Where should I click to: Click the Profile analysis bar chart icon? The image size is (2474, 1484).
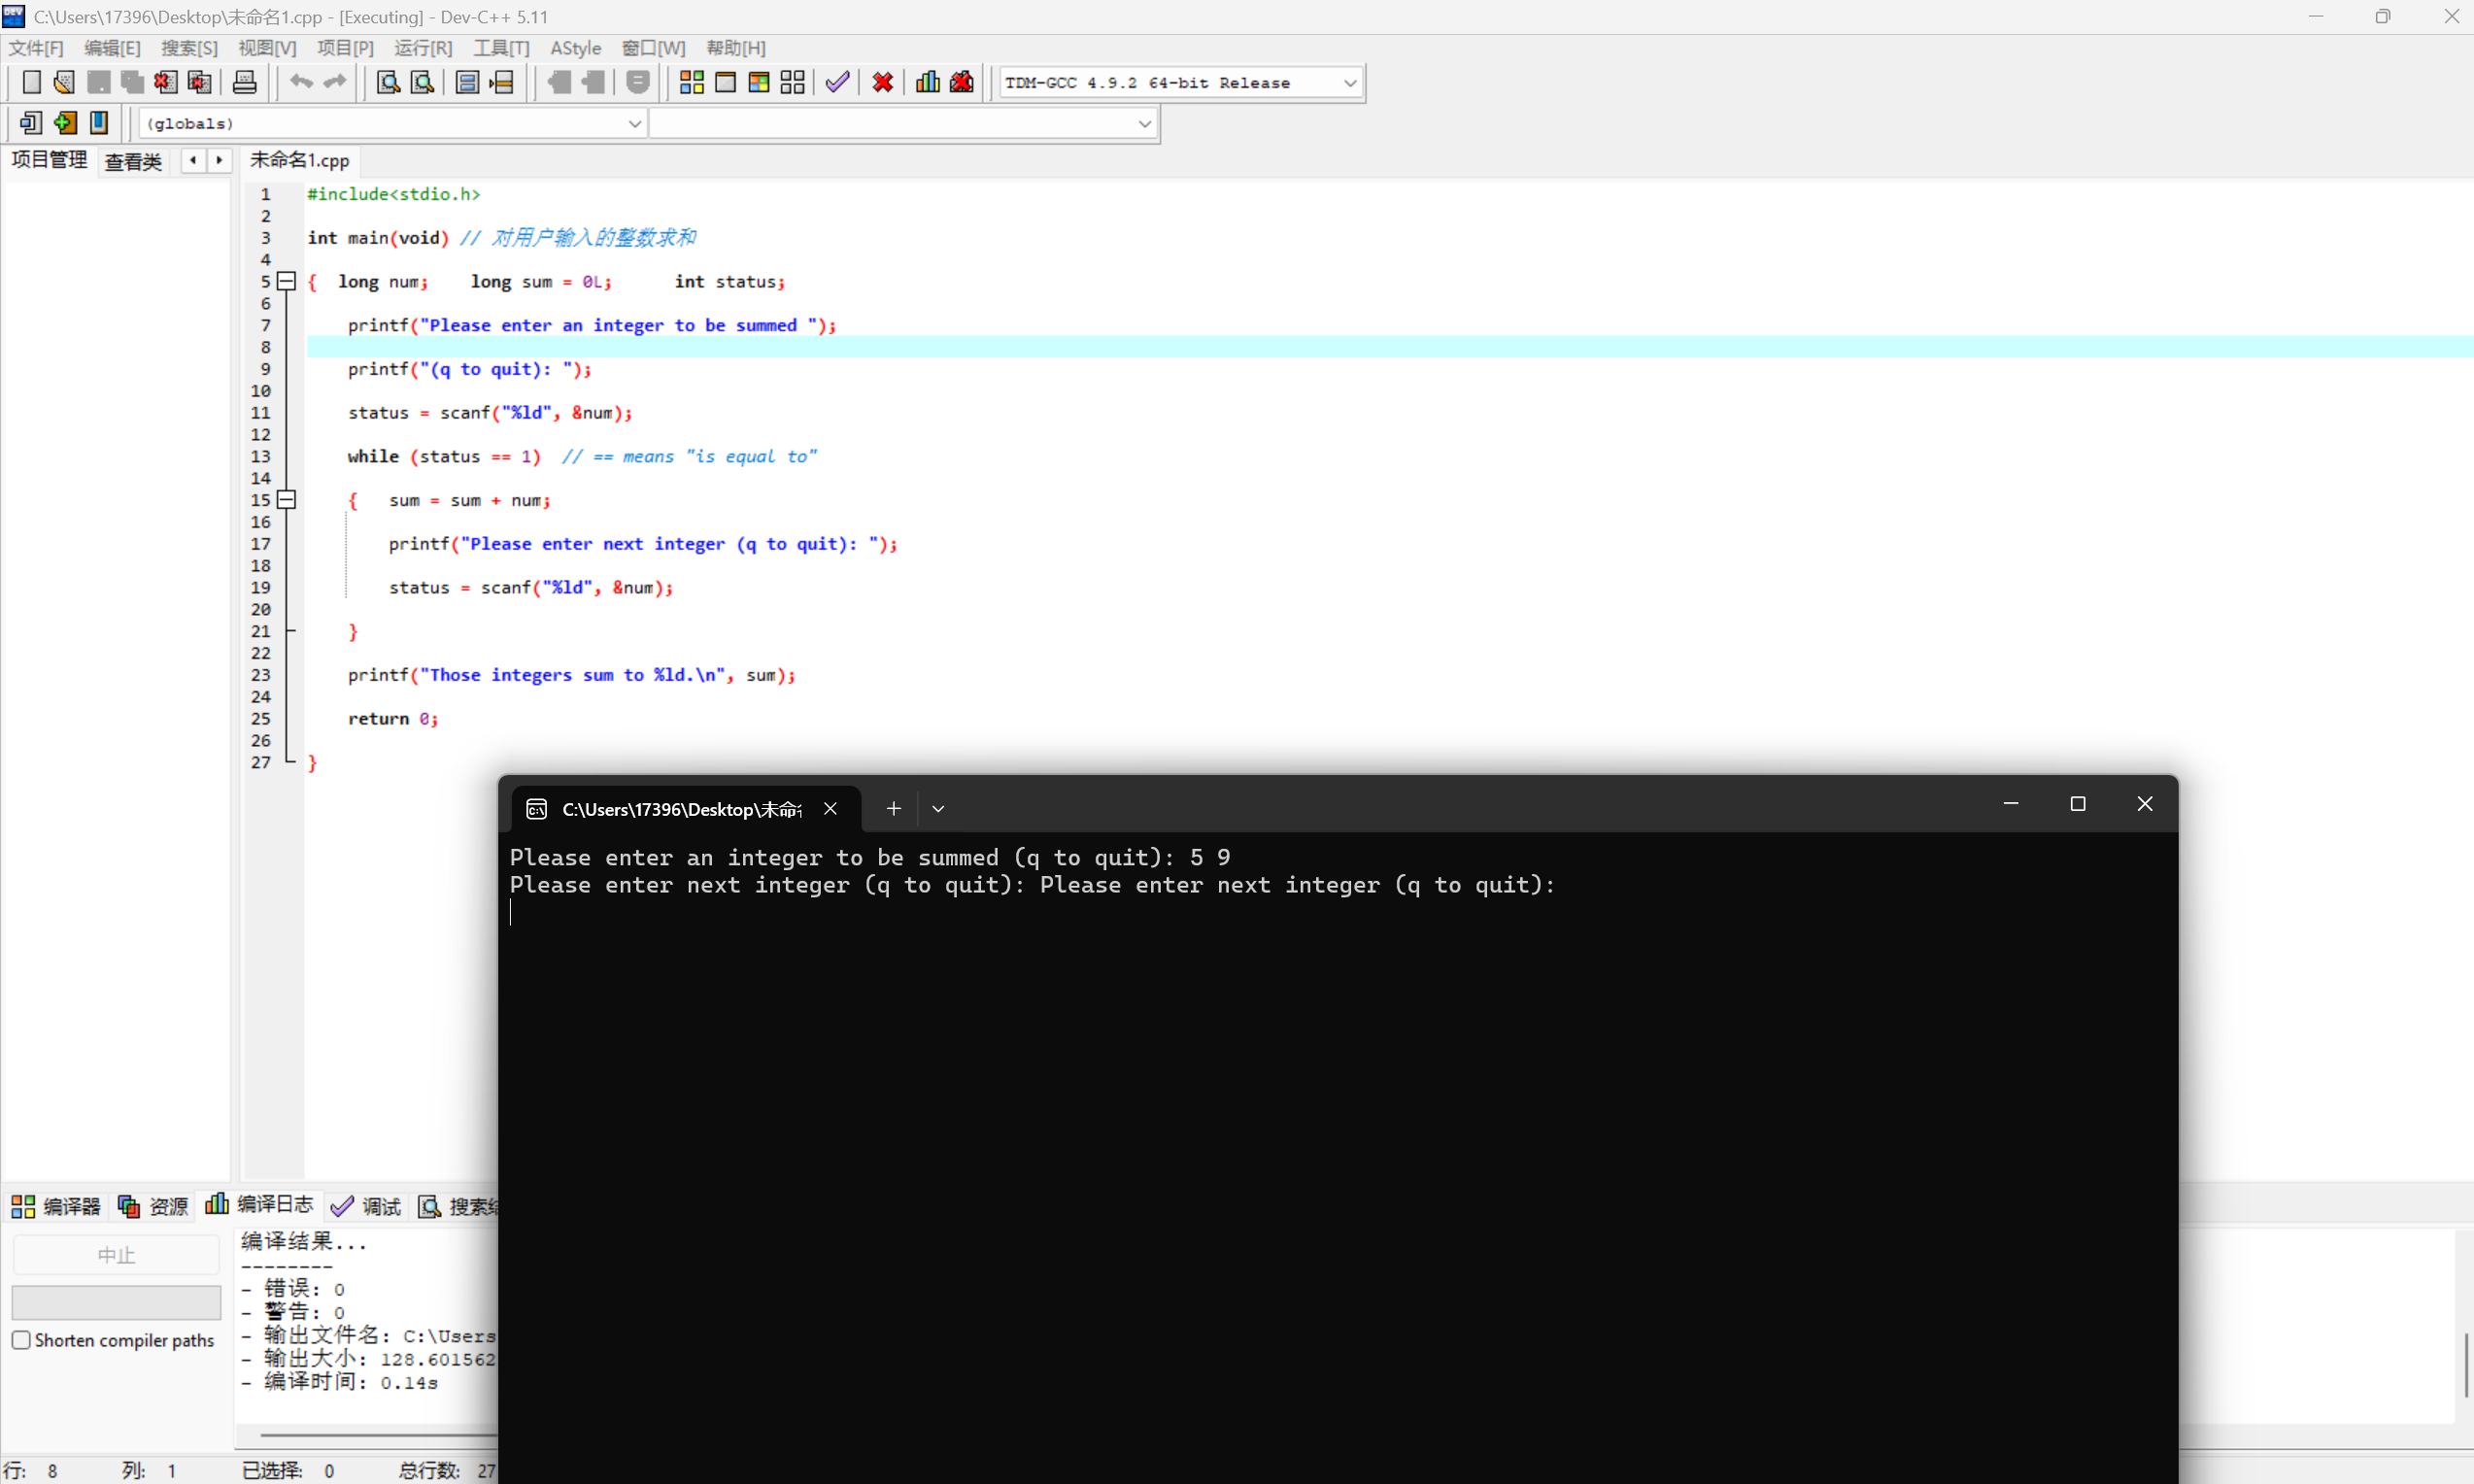(x=928, y=83)
